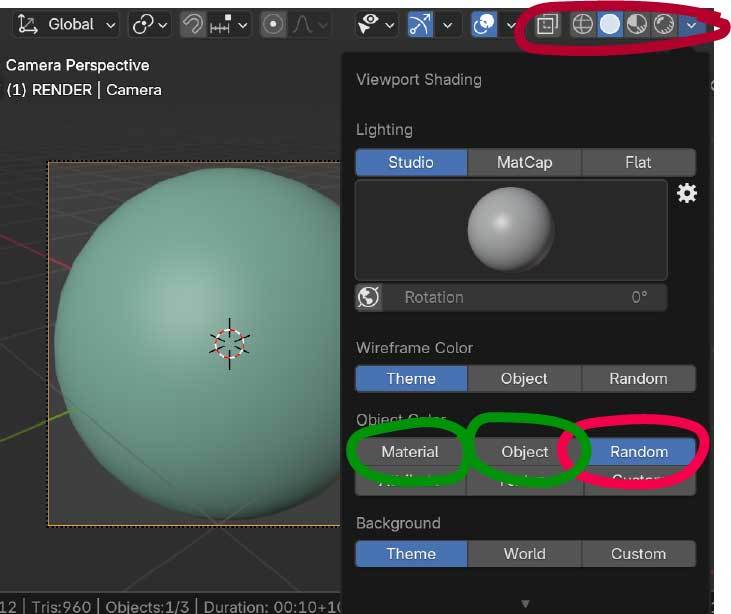Click the down arrow below Background

coord(525,603)
